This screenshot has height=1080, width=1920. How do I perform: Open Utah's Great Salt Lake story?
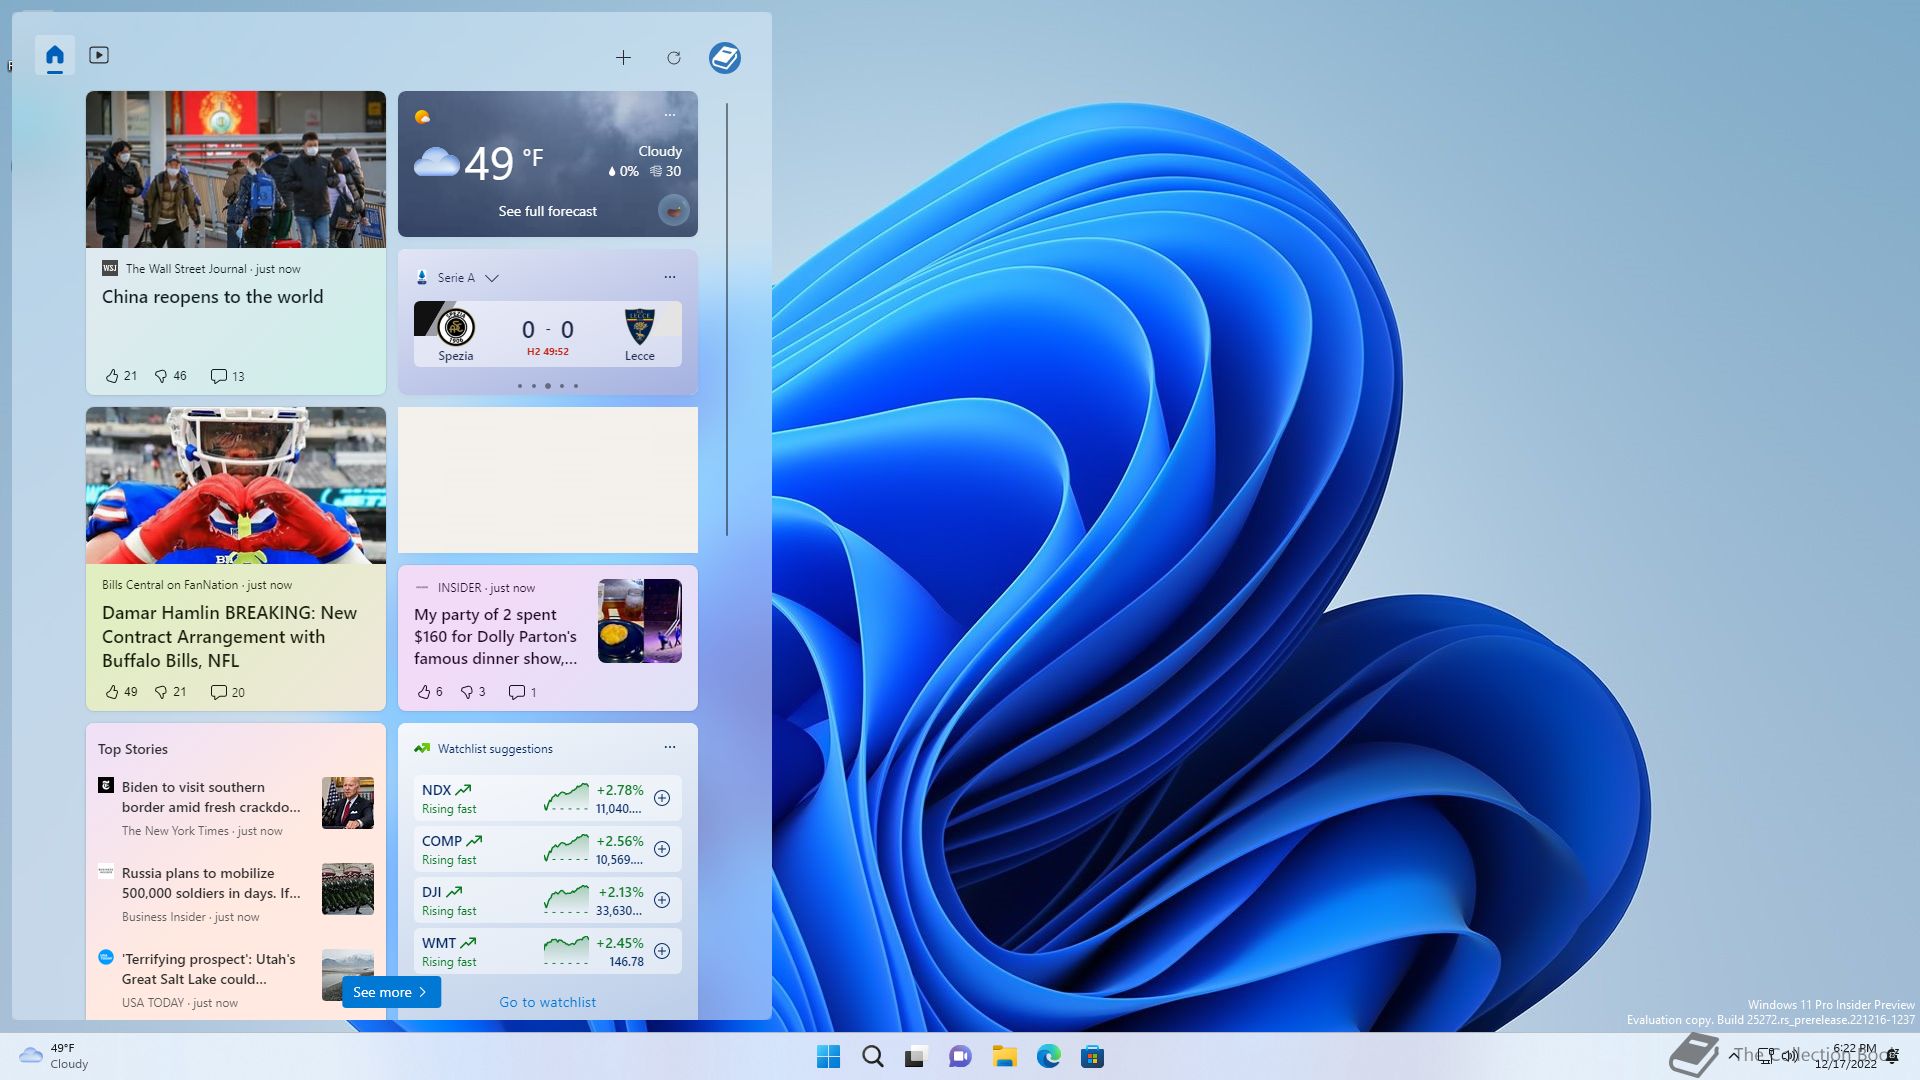(208, 969)
